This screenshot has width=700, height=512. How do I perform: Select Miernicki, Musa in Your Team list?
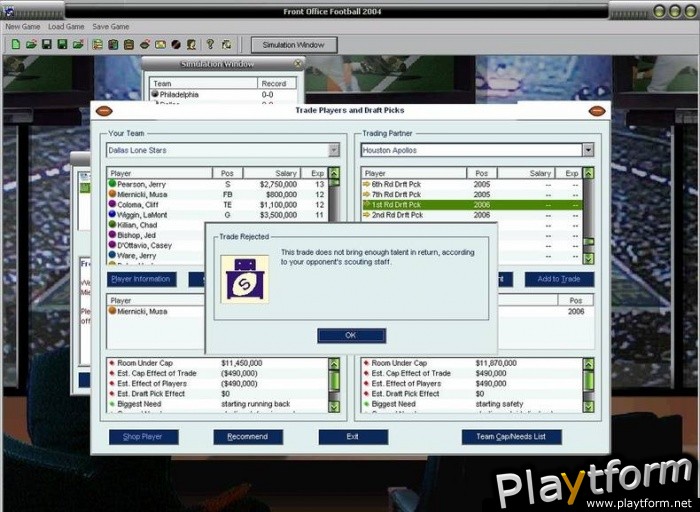click(x=217, y=194)
